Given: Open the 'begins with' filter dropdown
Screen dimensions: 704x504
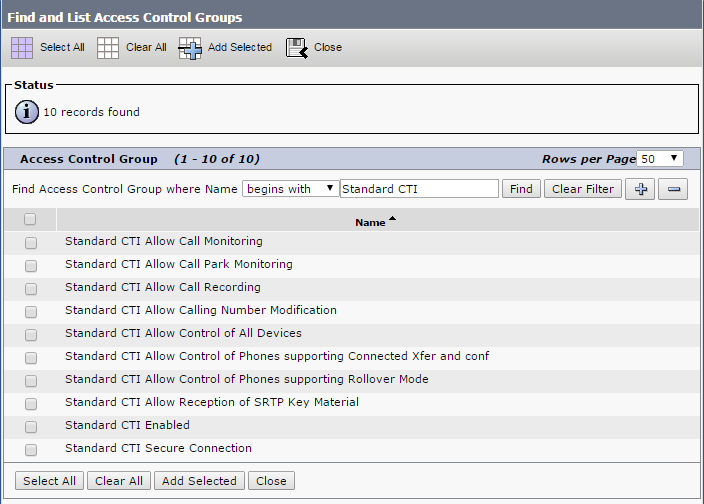Looking at the screenshot, I should [x=290, y=189].
